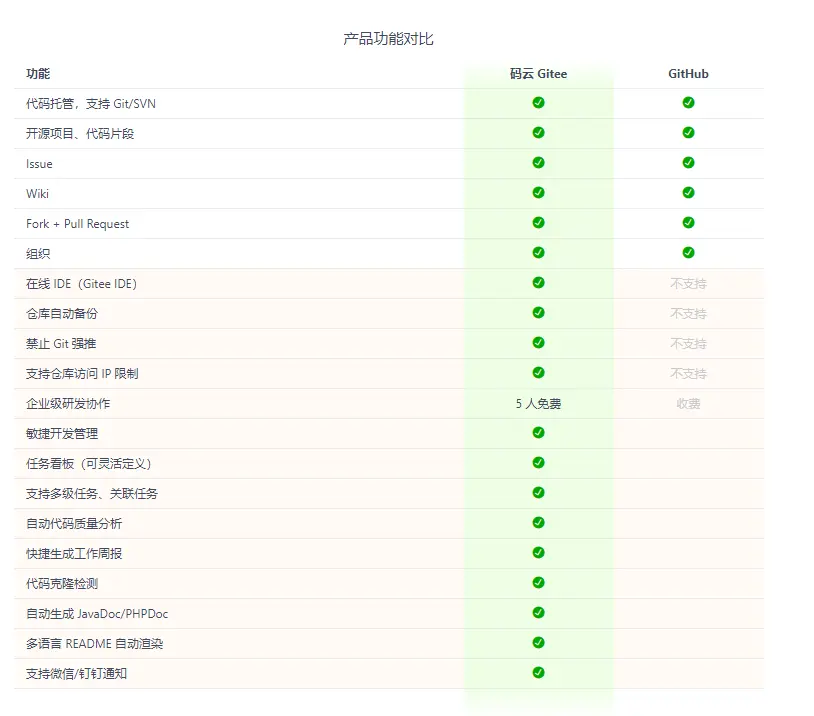
Task: Click Gitee checkmark in the 在线 IDE row
Action: (x=538, y=282)
